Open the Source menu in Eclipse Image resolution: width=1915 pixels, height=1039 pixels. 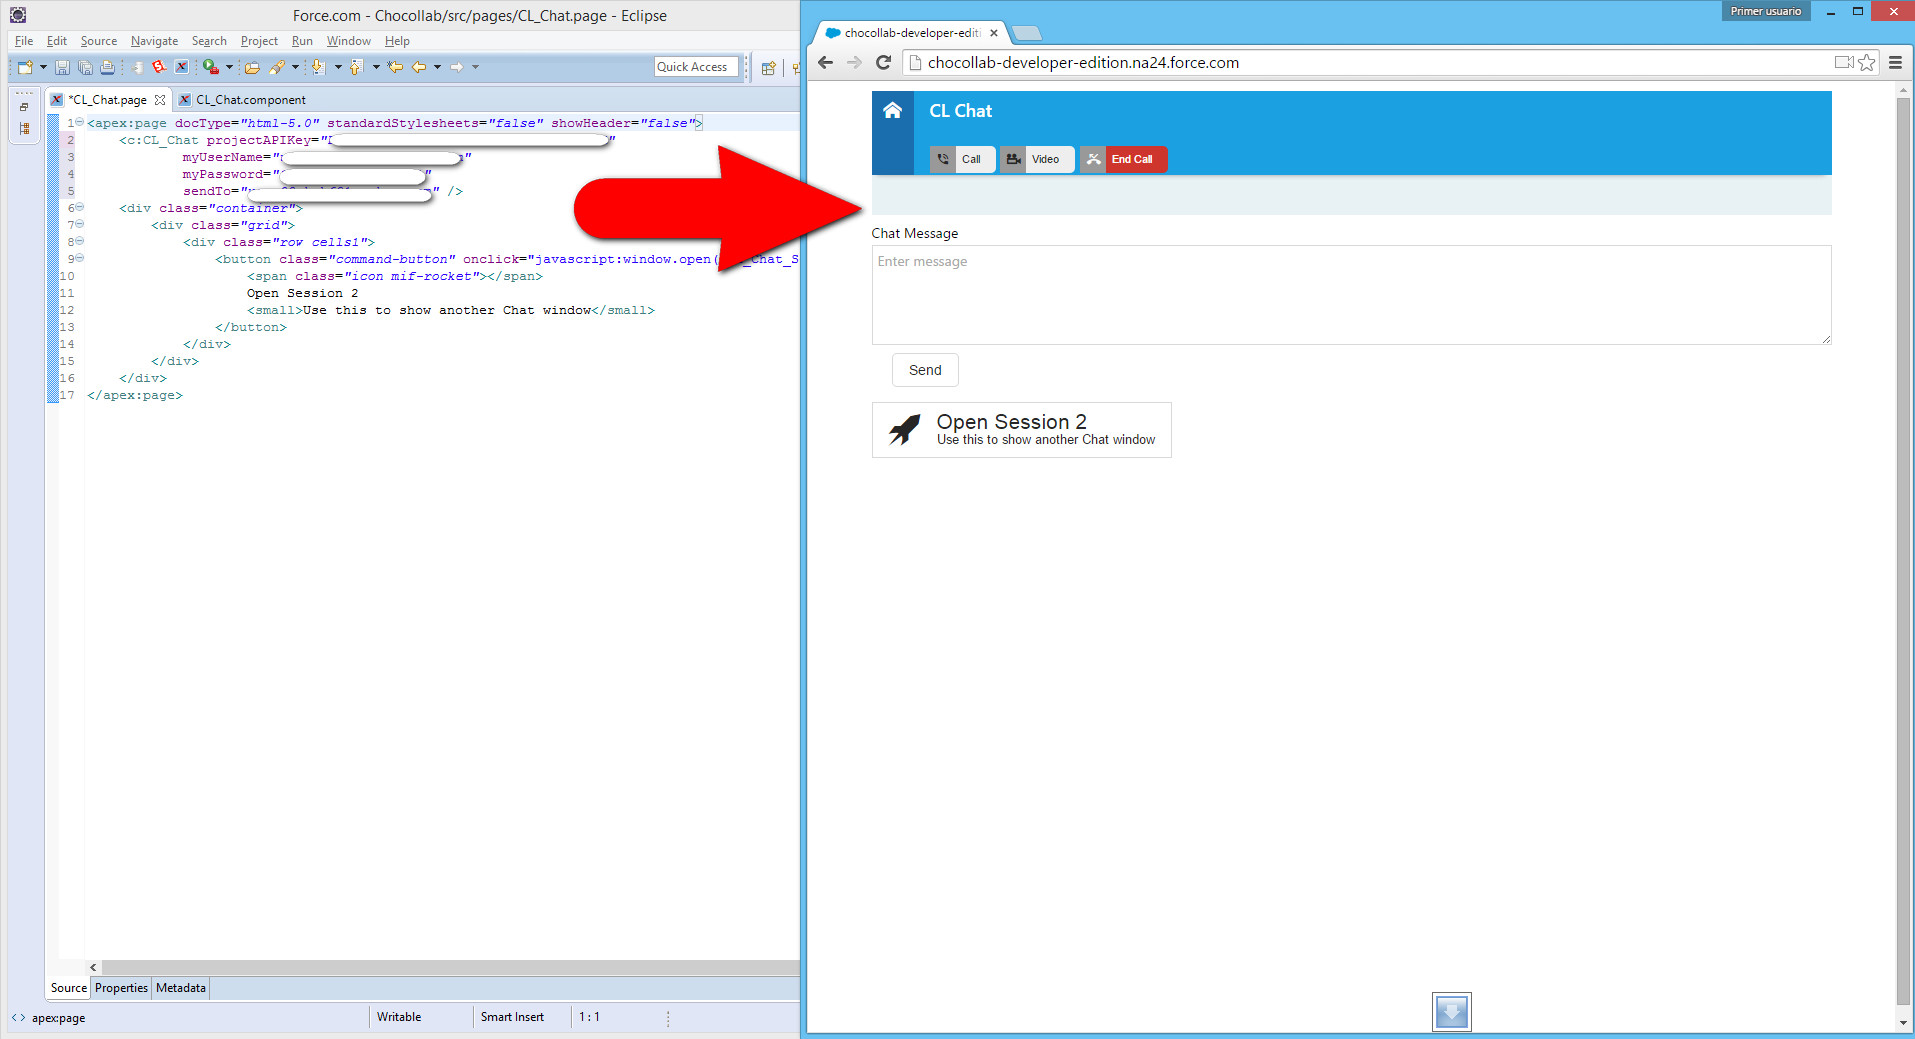[99, 41]
